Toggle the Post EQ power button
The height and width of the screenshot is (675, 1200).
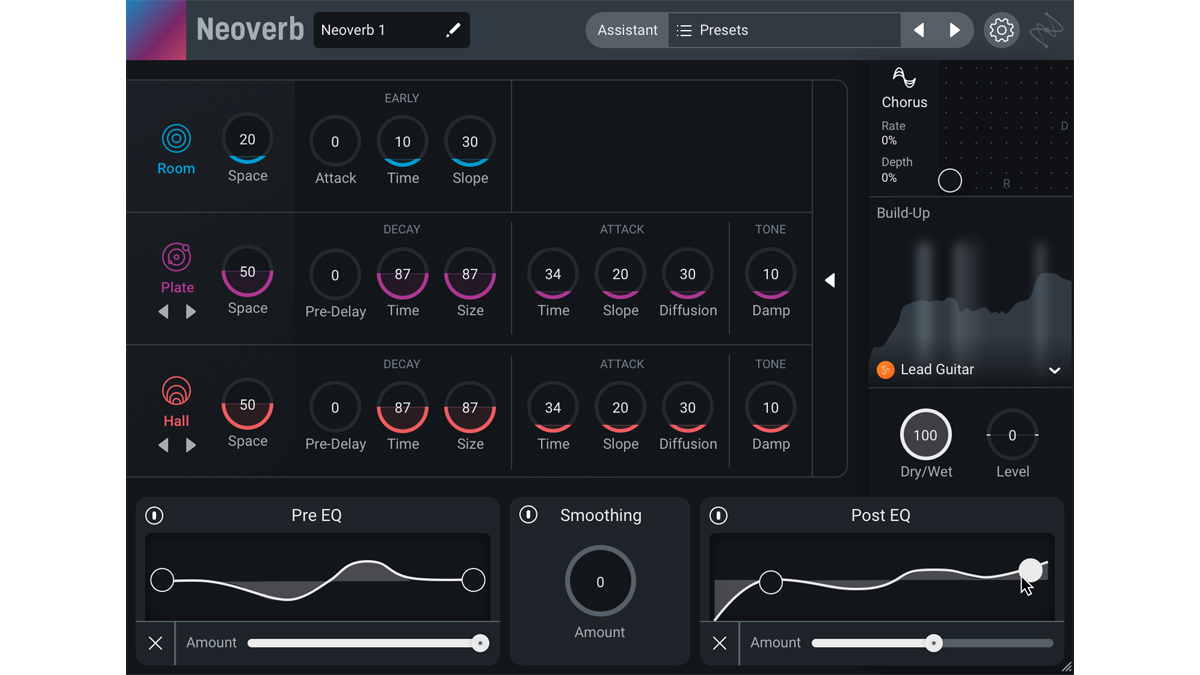718,515
